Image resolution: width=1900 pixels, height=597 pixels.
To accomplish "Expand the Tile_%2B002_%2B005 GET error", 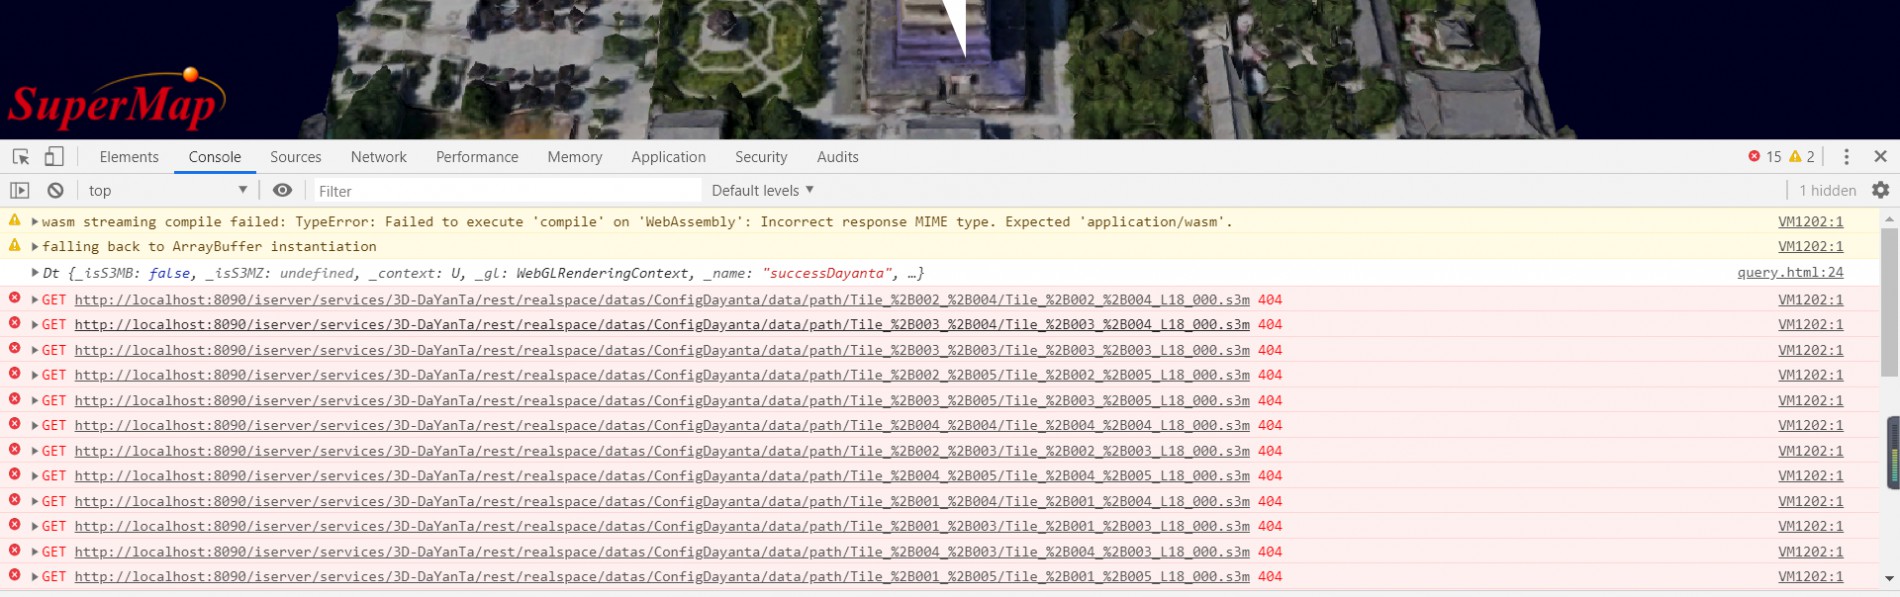I will pos(35,375).
